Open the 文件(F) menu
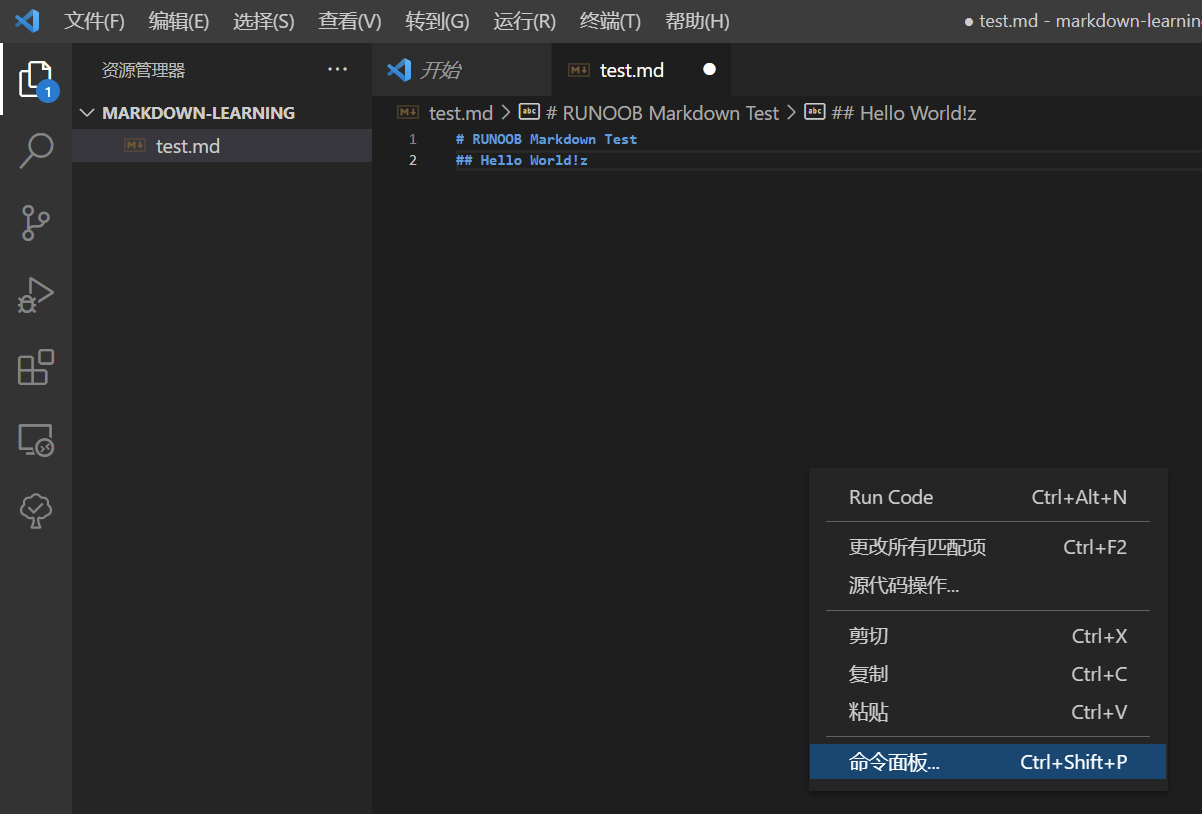This screenshot has height=814, width=1202. (95, 21)
